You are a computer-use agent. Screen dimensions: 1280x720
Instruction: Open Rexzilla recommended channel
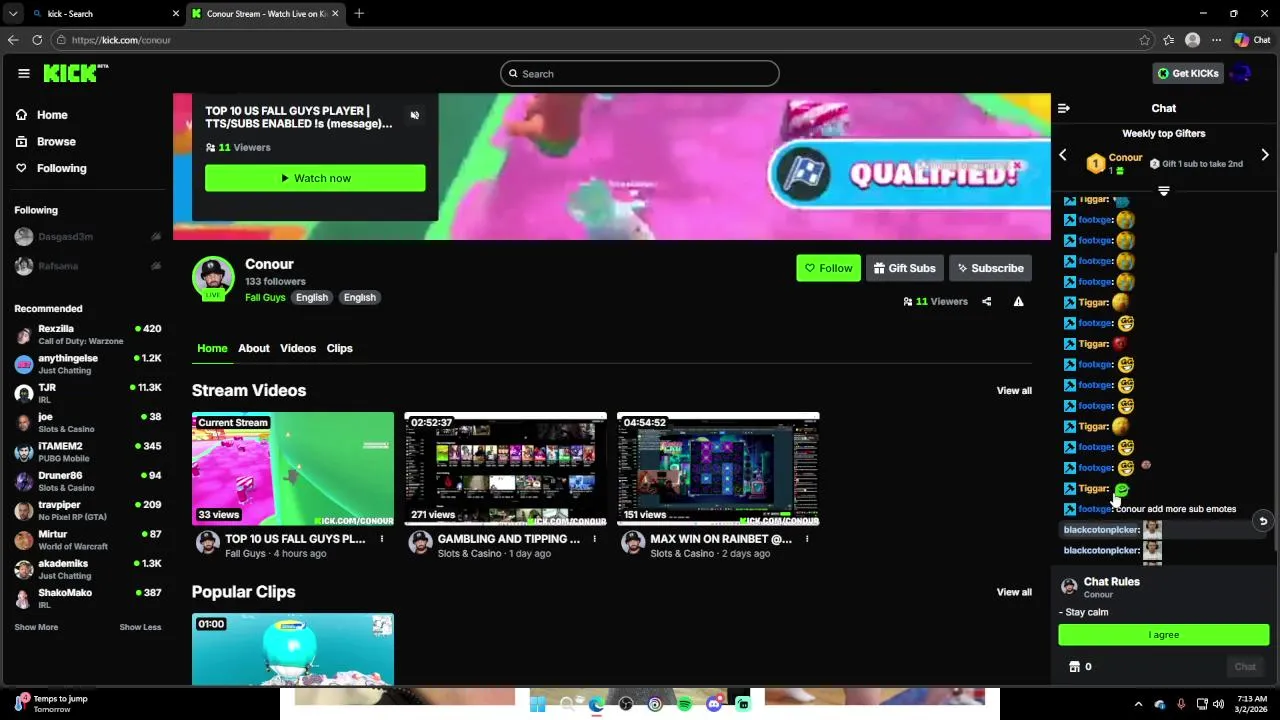[88, 334]
